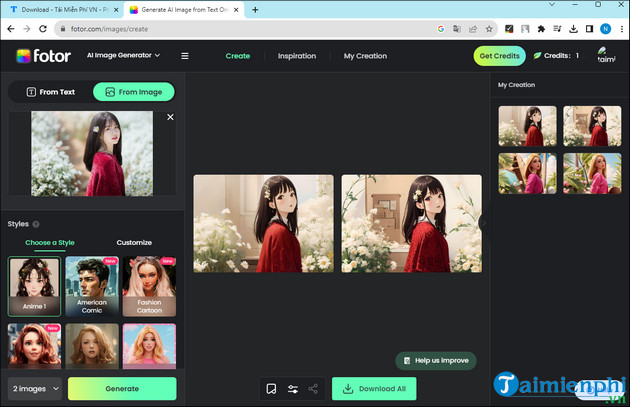Select the red curly hair 3D style
The width and height of the screenshot is (630, 407).
point(35,346)
